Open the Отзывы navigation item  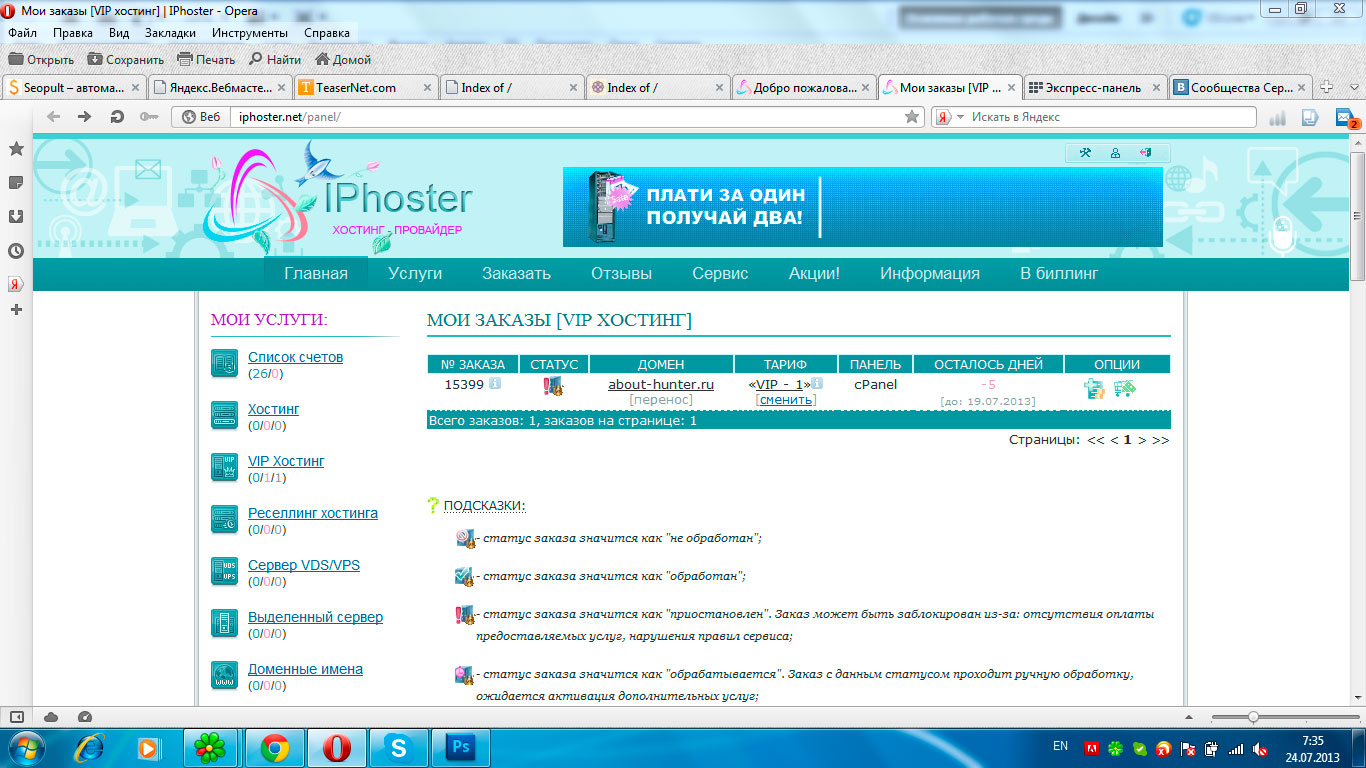tap(621, 273)
